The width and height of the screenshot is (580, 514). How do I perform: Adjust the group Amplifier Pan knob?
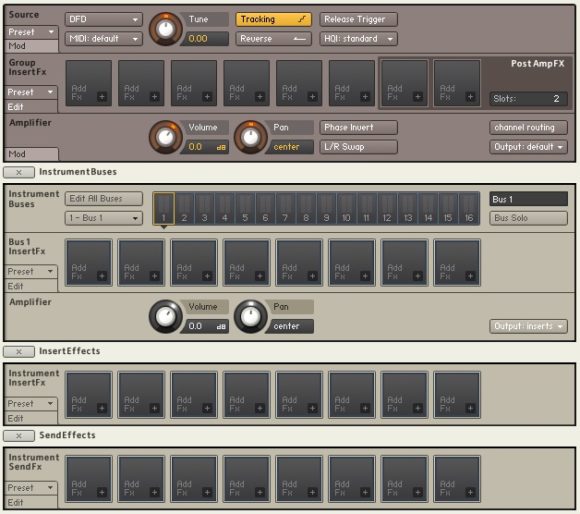pos(251,137)
